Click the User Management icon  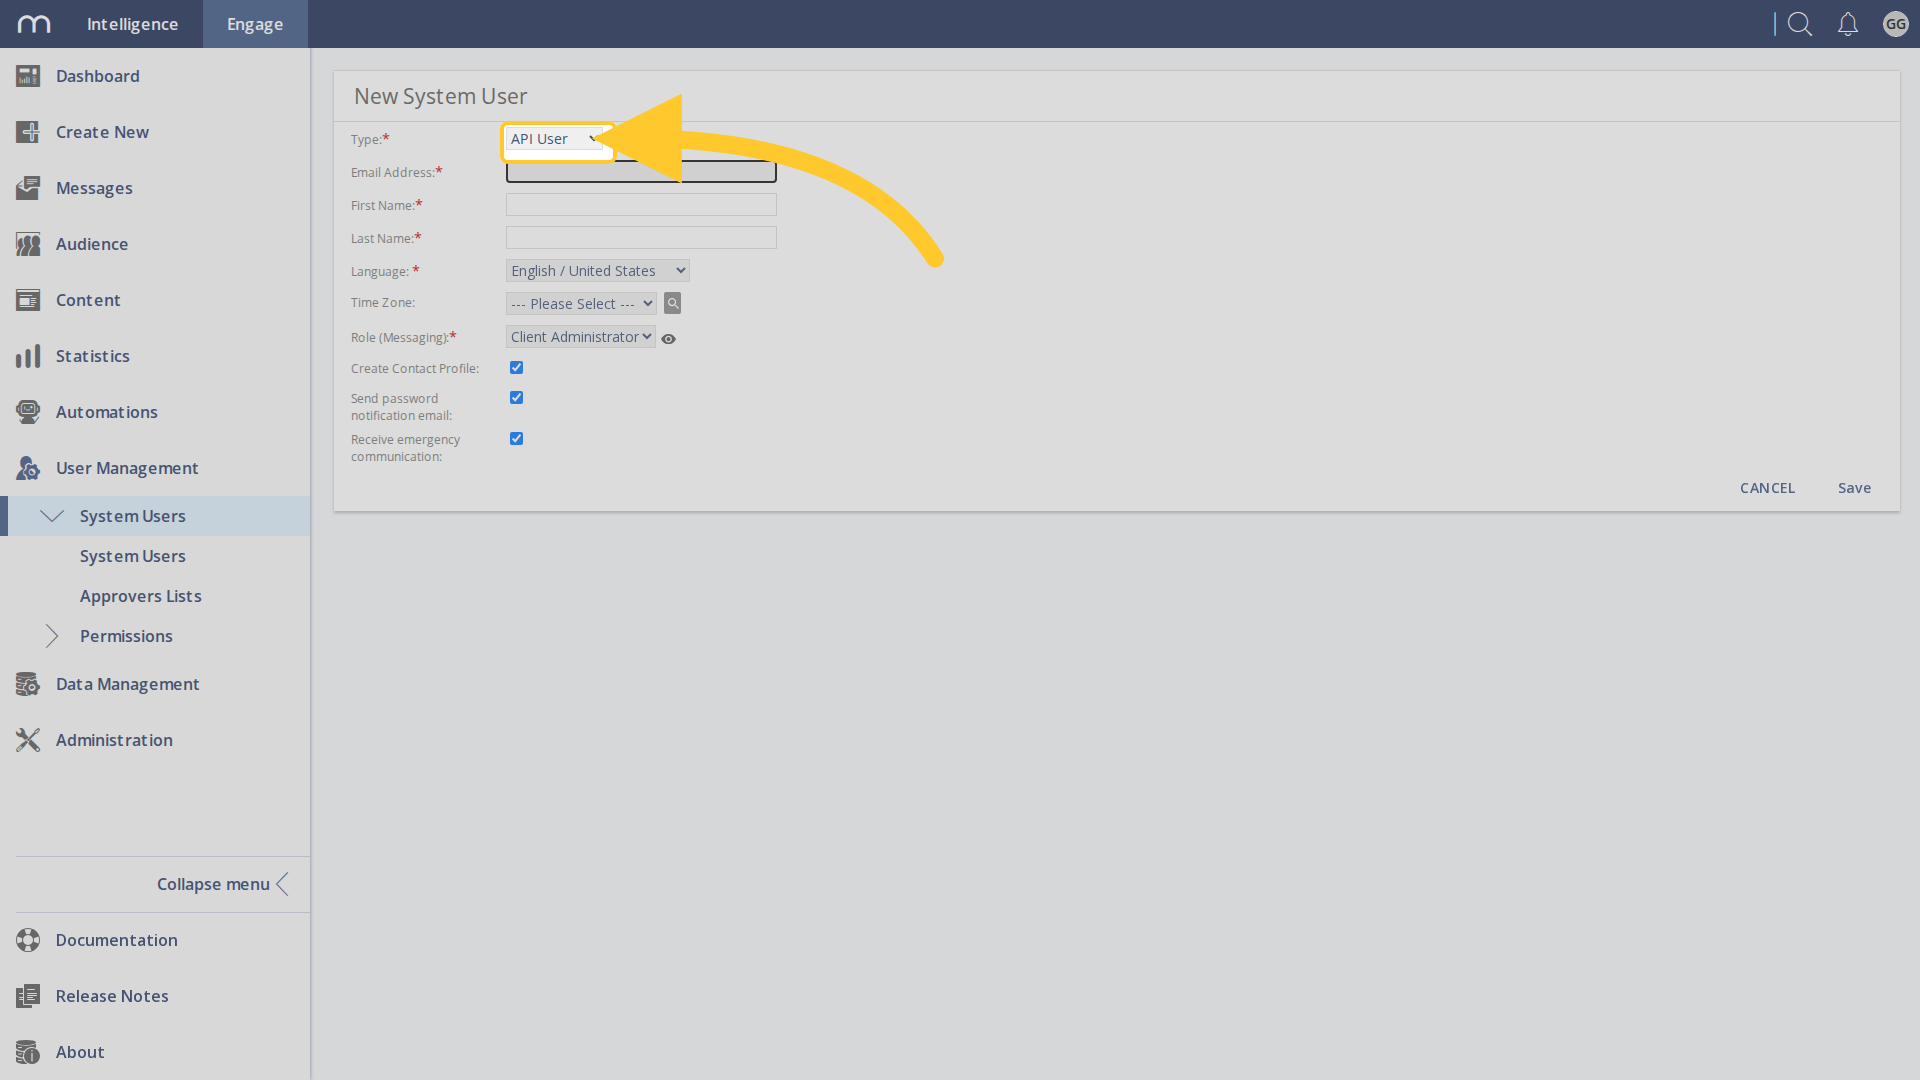[x=28, y=468]
